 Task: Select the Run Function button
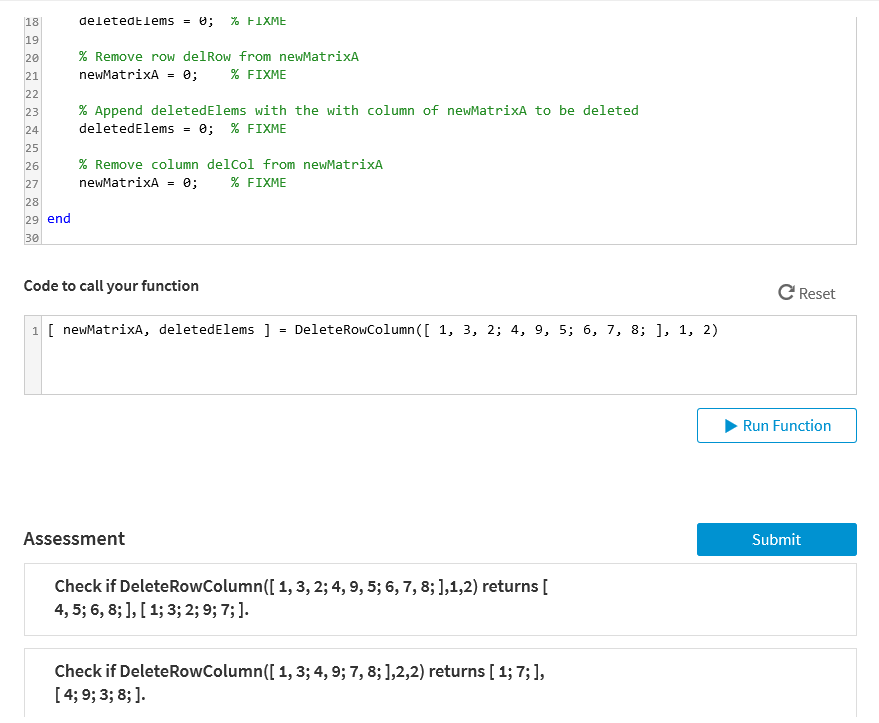[776, 425]
